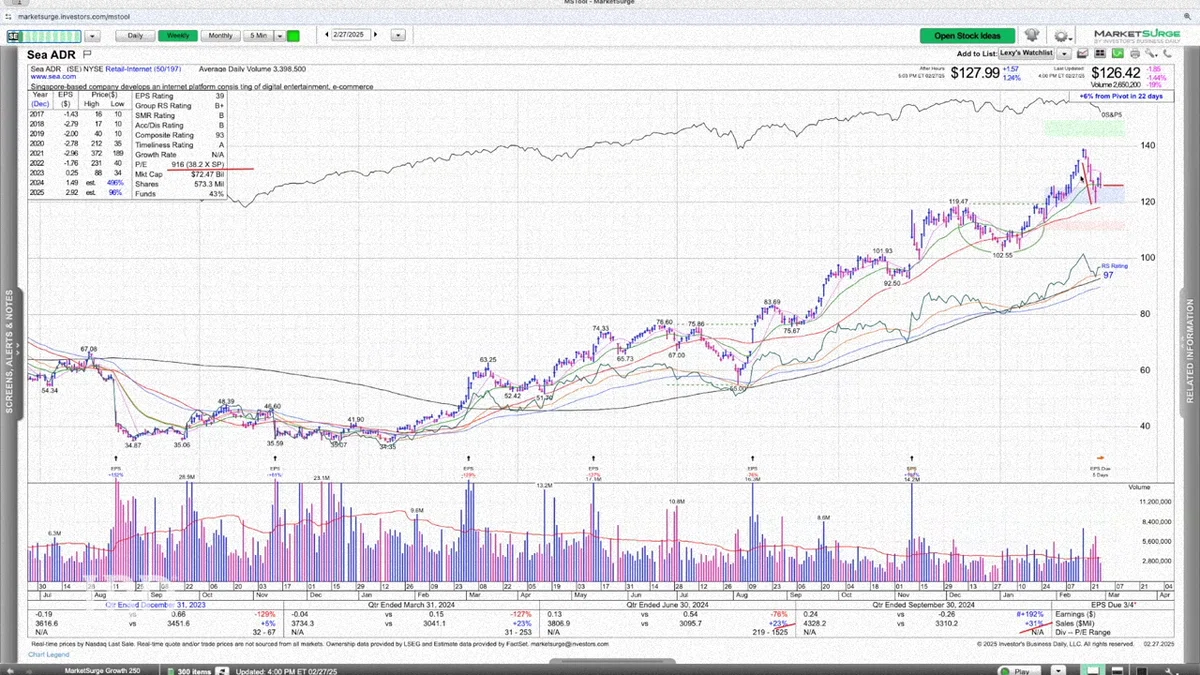Click the Composite Rating 93 row
1200x675 pixels.
pos(181,134)
